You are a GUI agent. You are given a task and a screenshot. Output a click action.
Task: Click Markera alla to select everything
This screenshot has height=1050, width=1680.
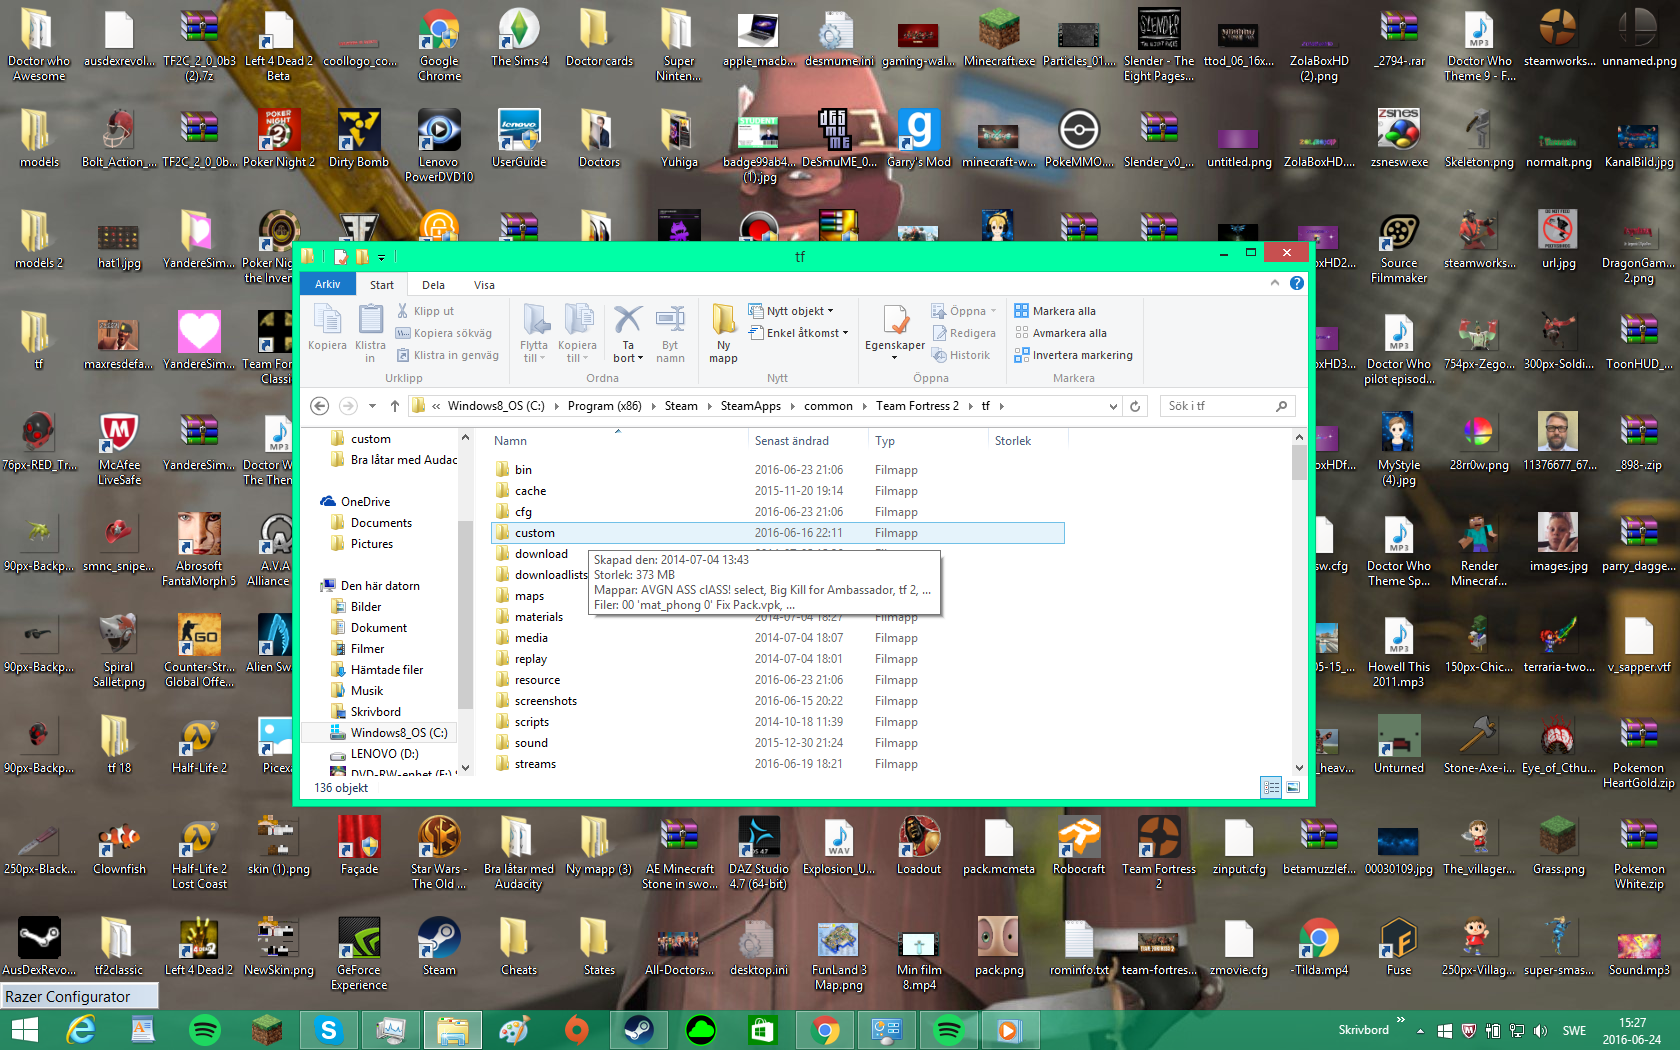1055,311
